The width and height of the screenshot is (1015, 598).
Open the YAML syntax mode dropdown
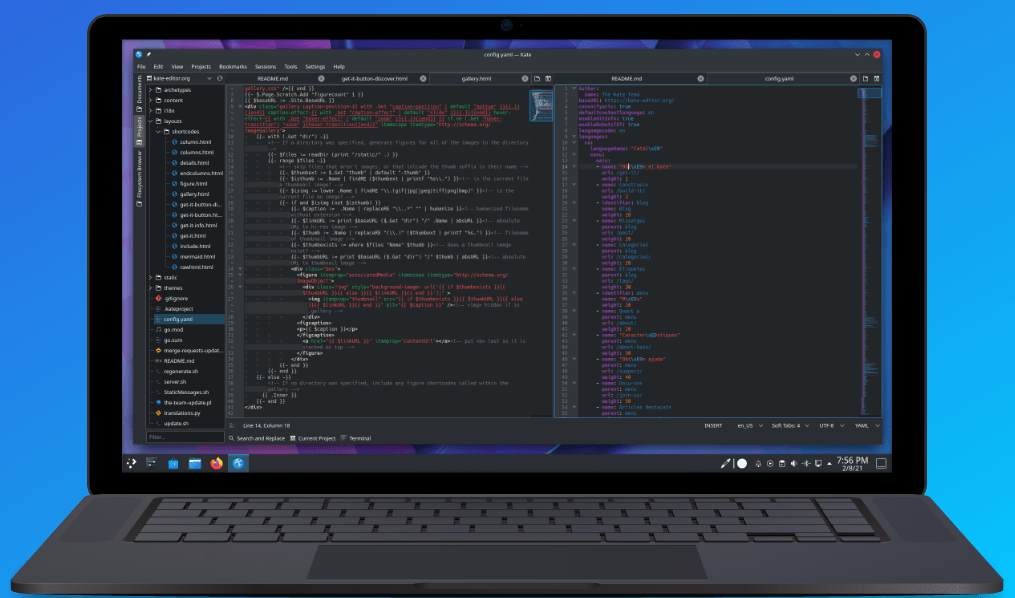[867, 426]
